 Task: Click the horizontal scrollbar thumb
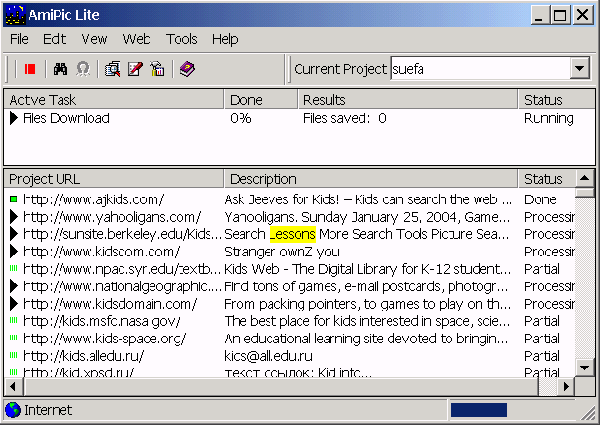tap(280, 387)
